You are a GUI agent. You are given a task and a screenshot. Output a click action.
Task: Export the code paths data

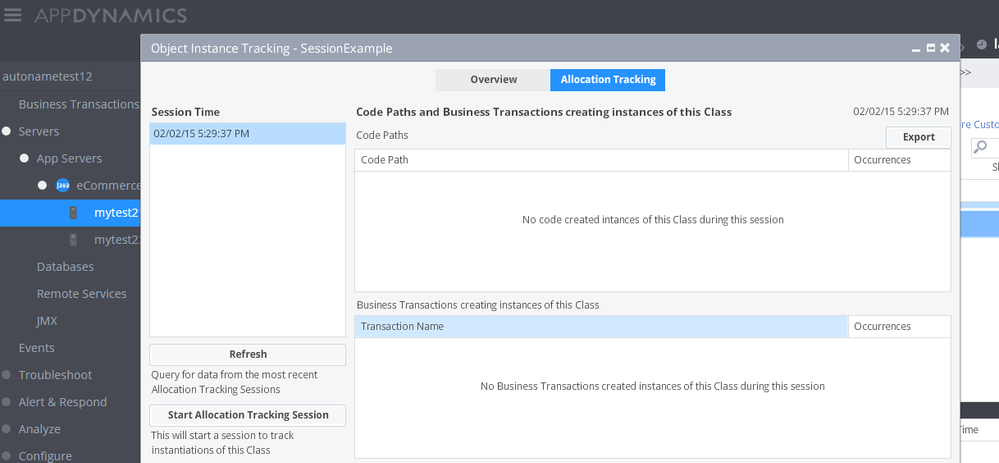coord(918,137)
